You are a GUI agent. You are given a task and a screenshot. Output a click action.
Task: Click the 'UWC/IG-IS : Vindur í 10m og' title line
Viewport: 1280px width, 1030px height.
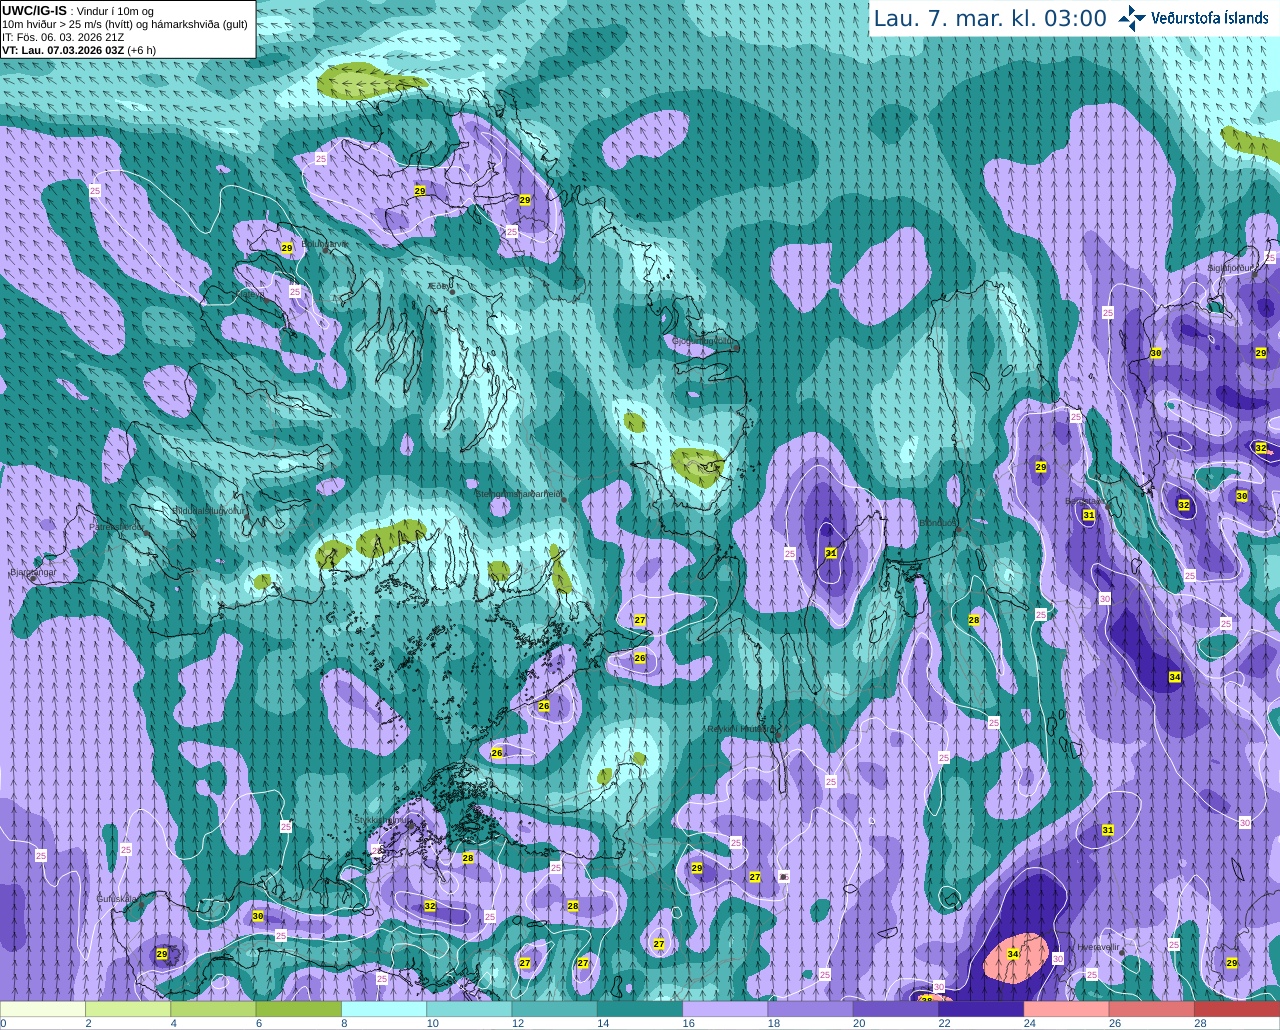[x=78, y=10]
